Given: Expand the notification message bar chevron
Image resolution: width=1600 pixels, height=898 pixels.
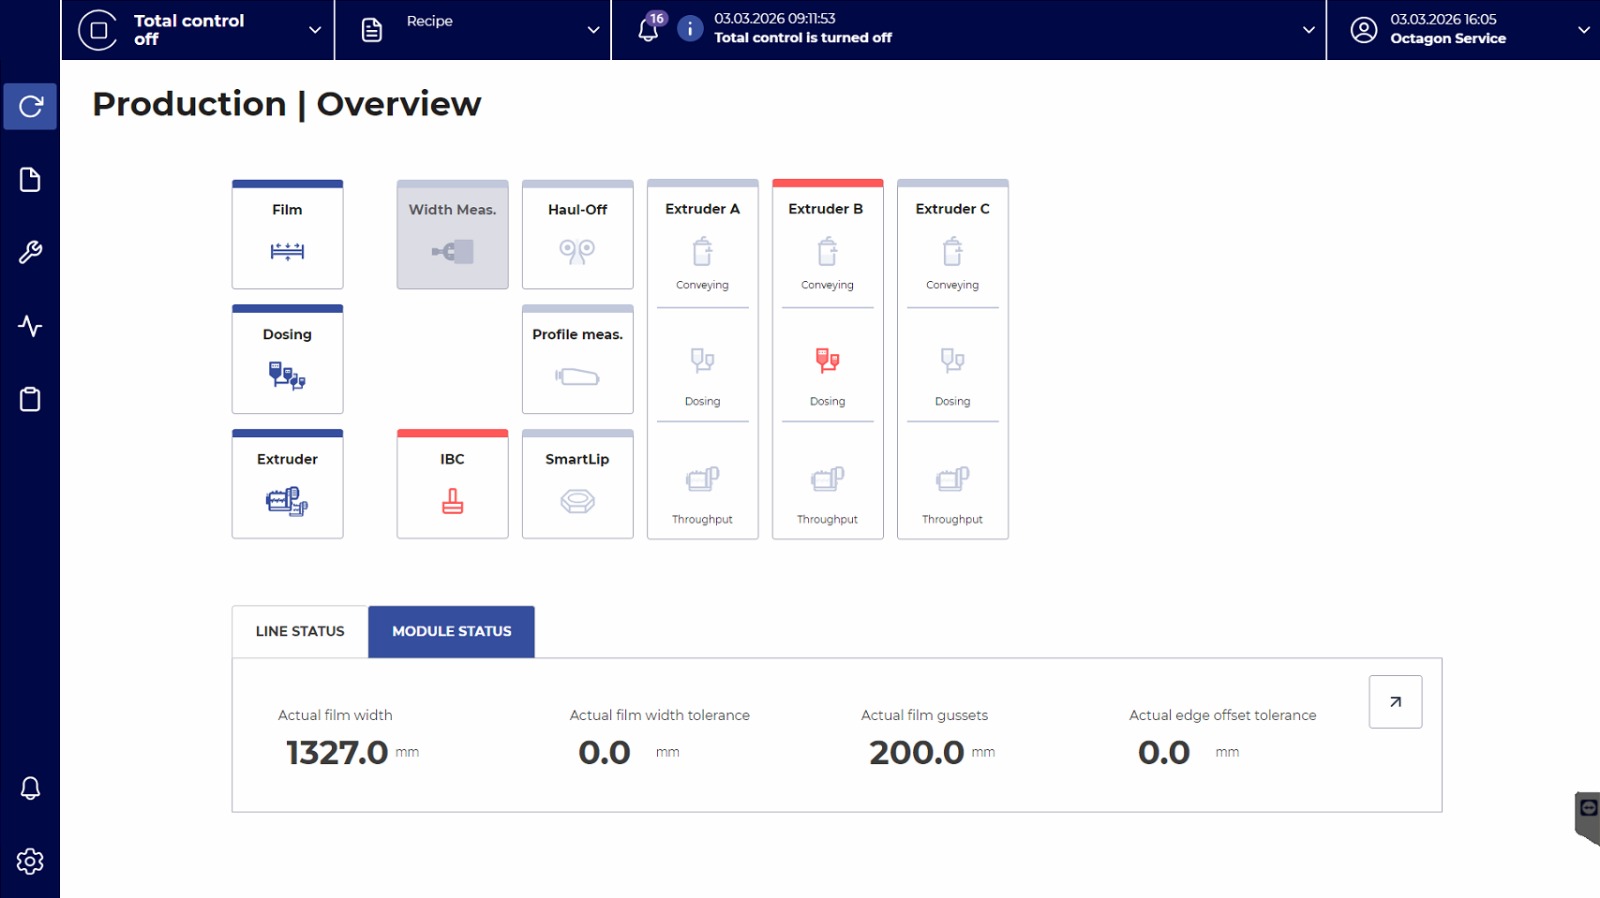Looking at the screenshot, I should click(1308, 30).
